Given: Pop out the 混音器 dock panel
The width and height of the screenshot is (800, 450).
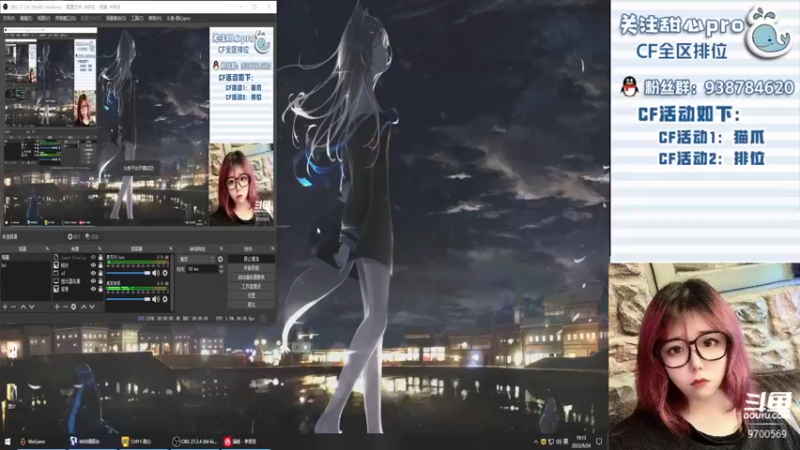Looking at the screenshot, I should click(170, 248).
